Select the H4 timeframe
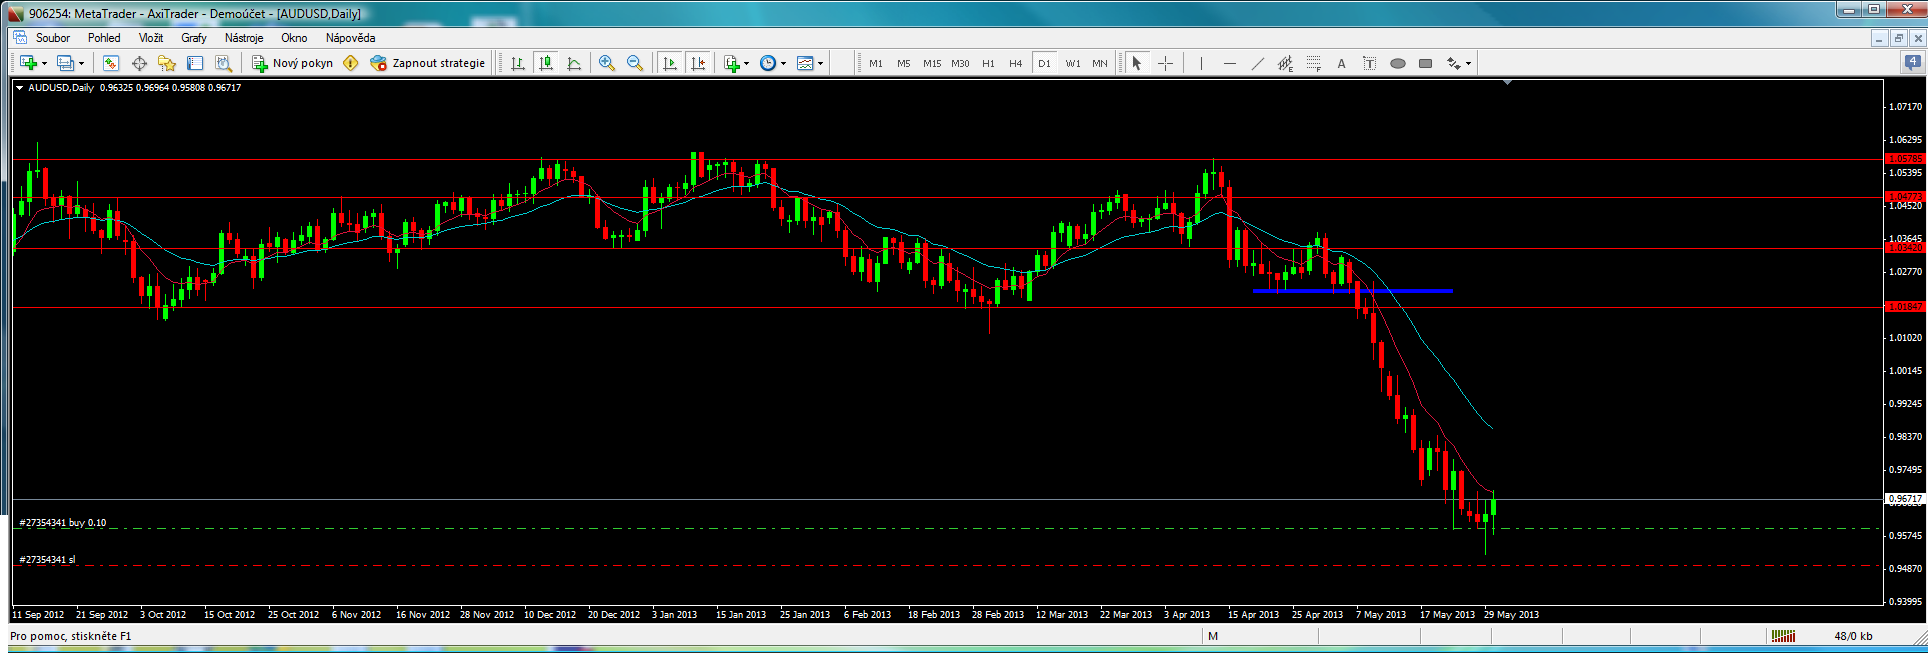Image resolution: width=1928 pixels, height=653 pixels. point(1016,63)
